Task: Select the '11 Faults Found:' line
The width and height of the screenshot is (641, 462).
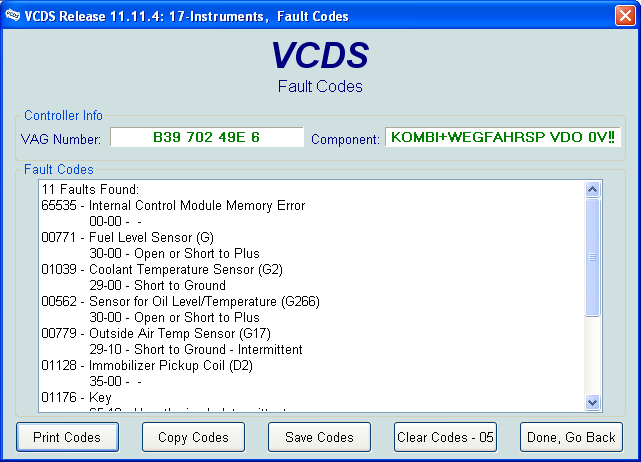Action: [90, 189]
